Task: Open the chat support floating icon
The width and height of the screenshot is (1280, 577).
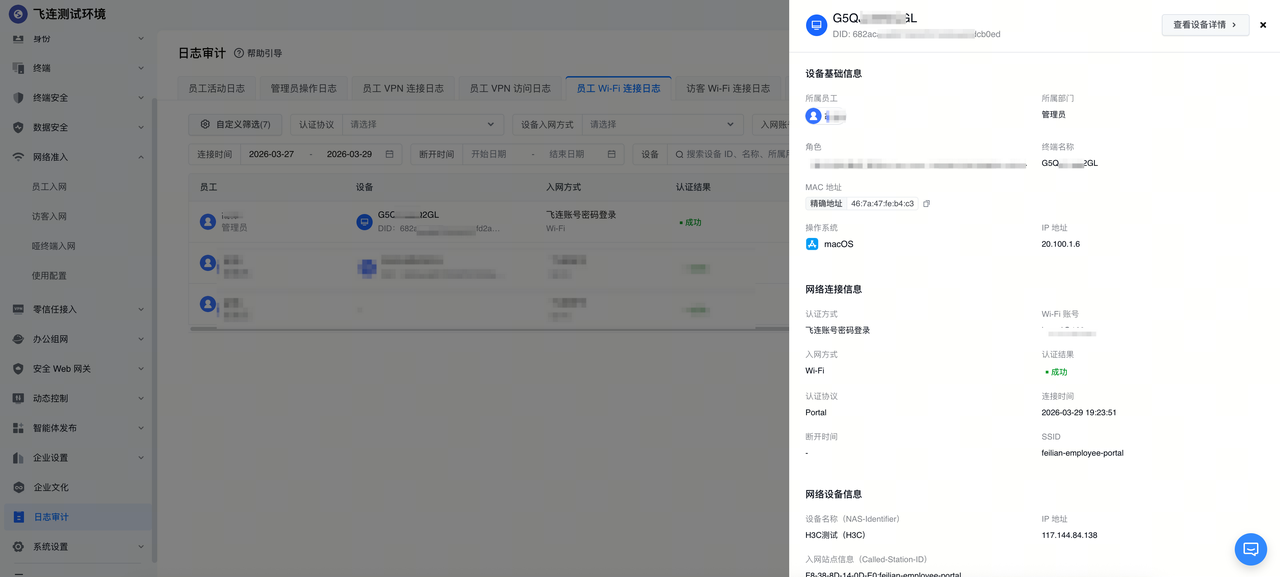Action: 1250,549
